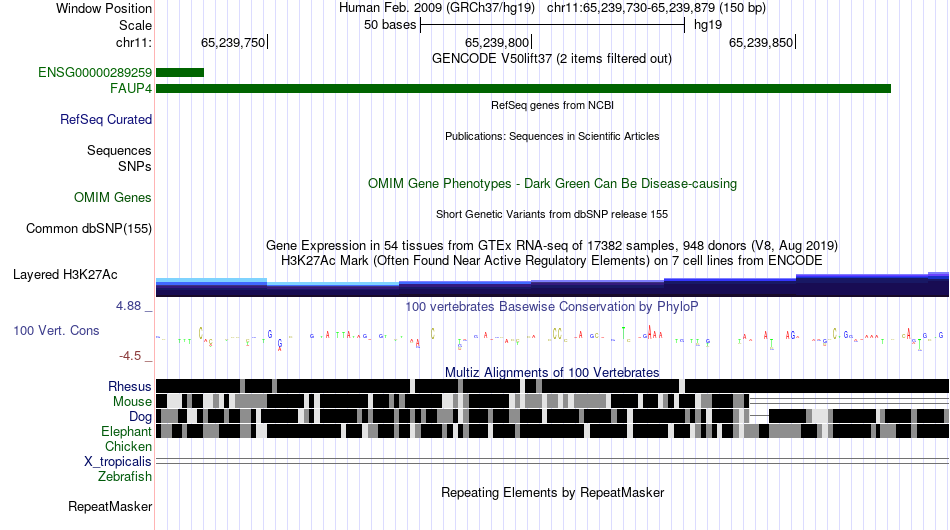This screenshot has height=530, width=950.
Task: Click the 100 vertebrates PhyloP title
Action: [552, 306]
